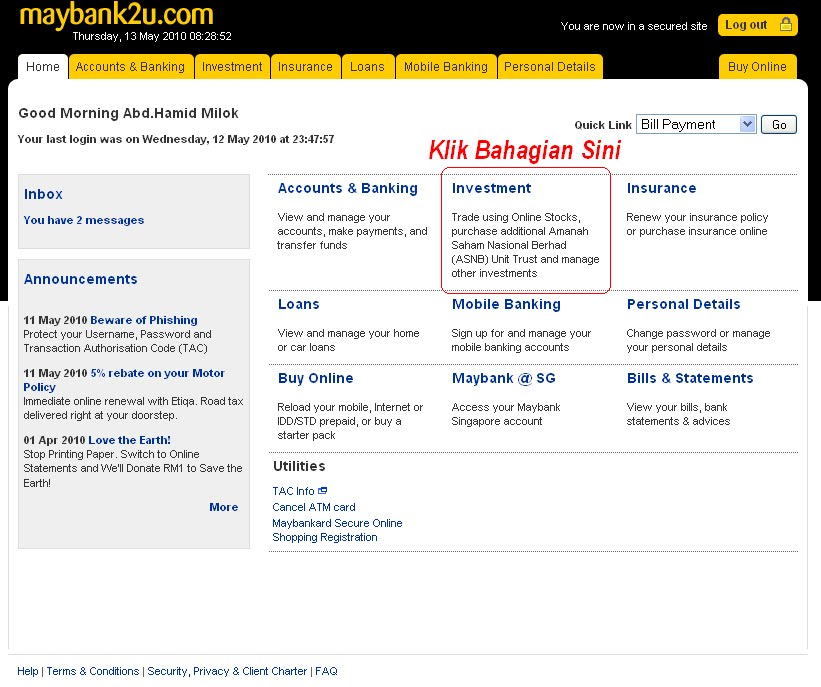Image resolution: width=821 pixels, height=687 pixels.
Task: Switch to Accounts & Banking tab
Action: point(130,67)
